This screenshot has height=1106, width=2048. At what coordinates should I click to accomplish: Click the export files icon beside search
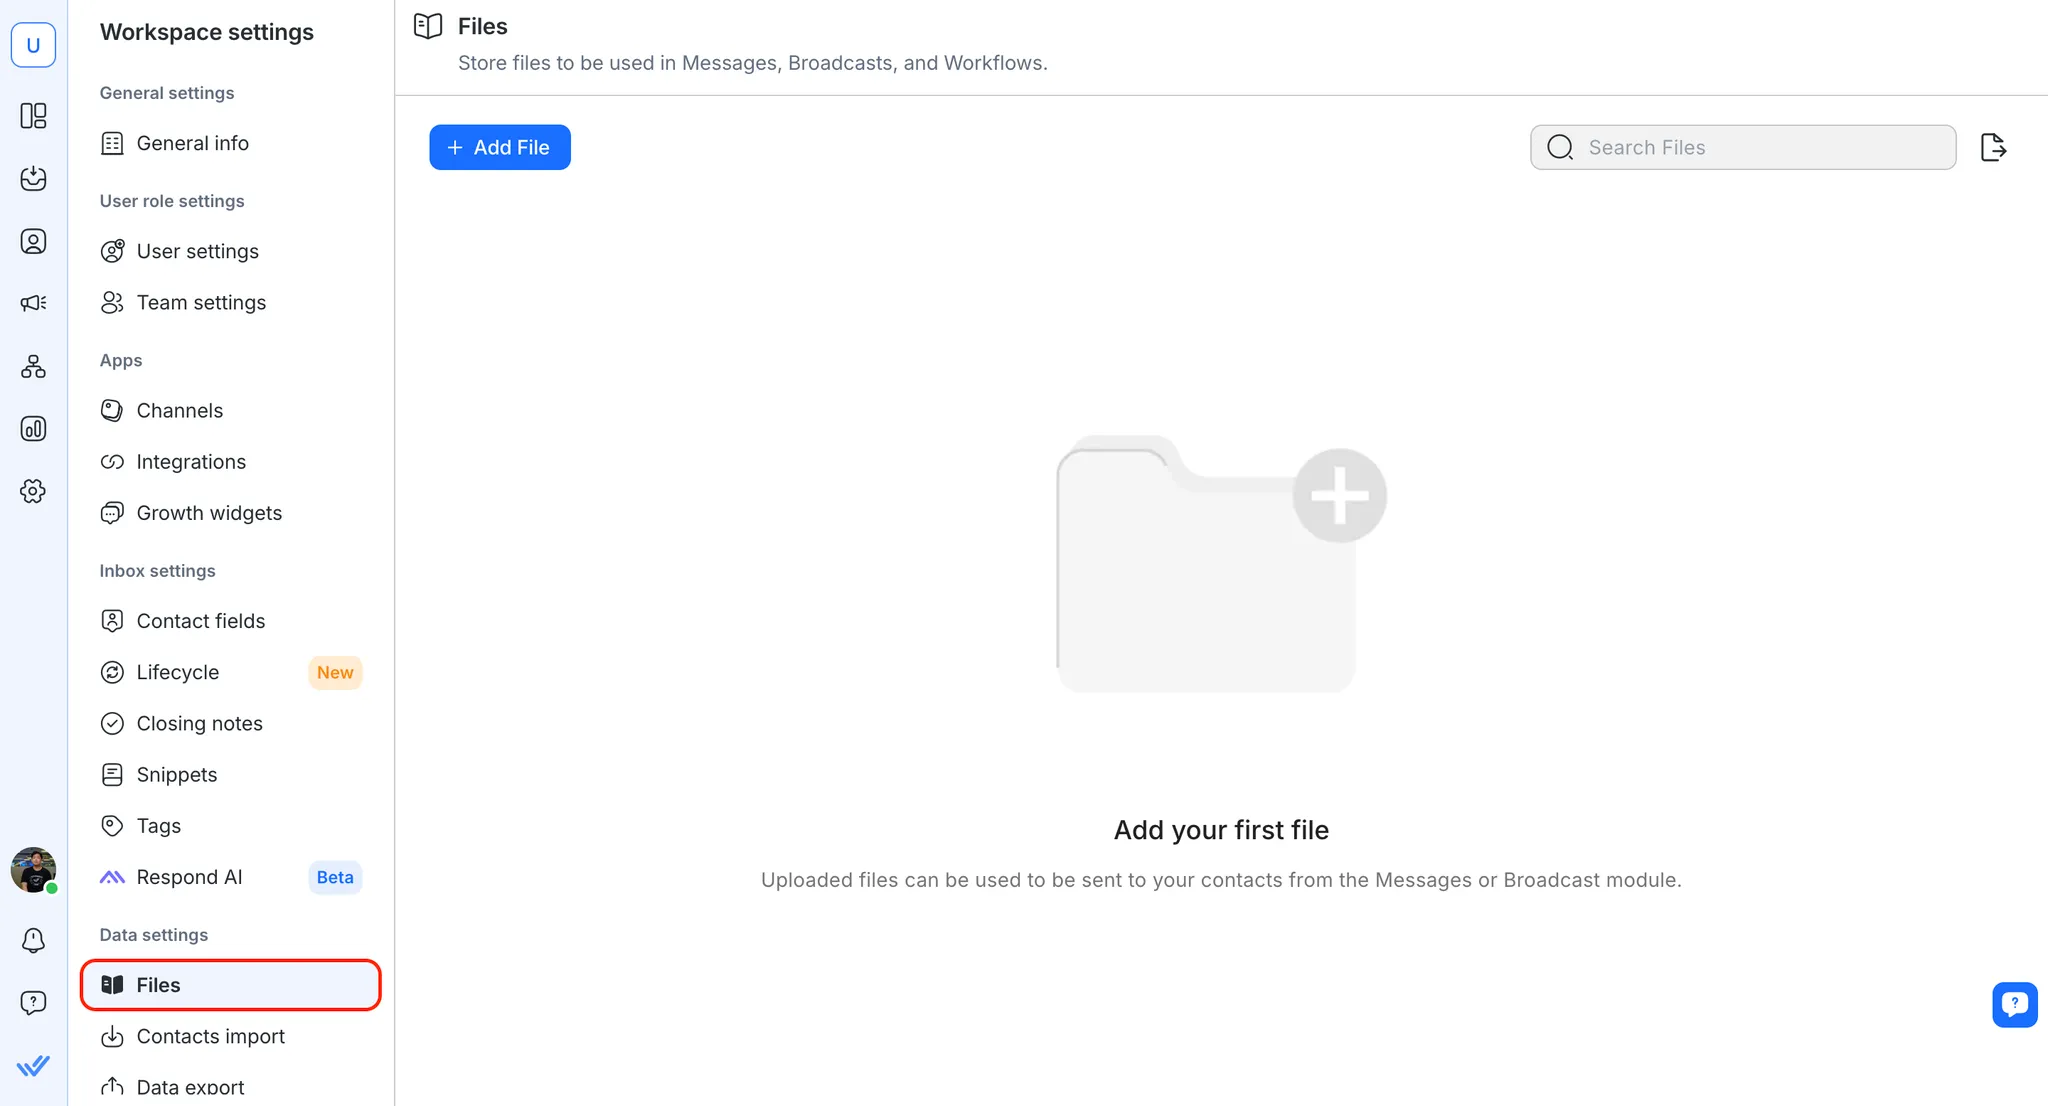(x=1993, y=147)
